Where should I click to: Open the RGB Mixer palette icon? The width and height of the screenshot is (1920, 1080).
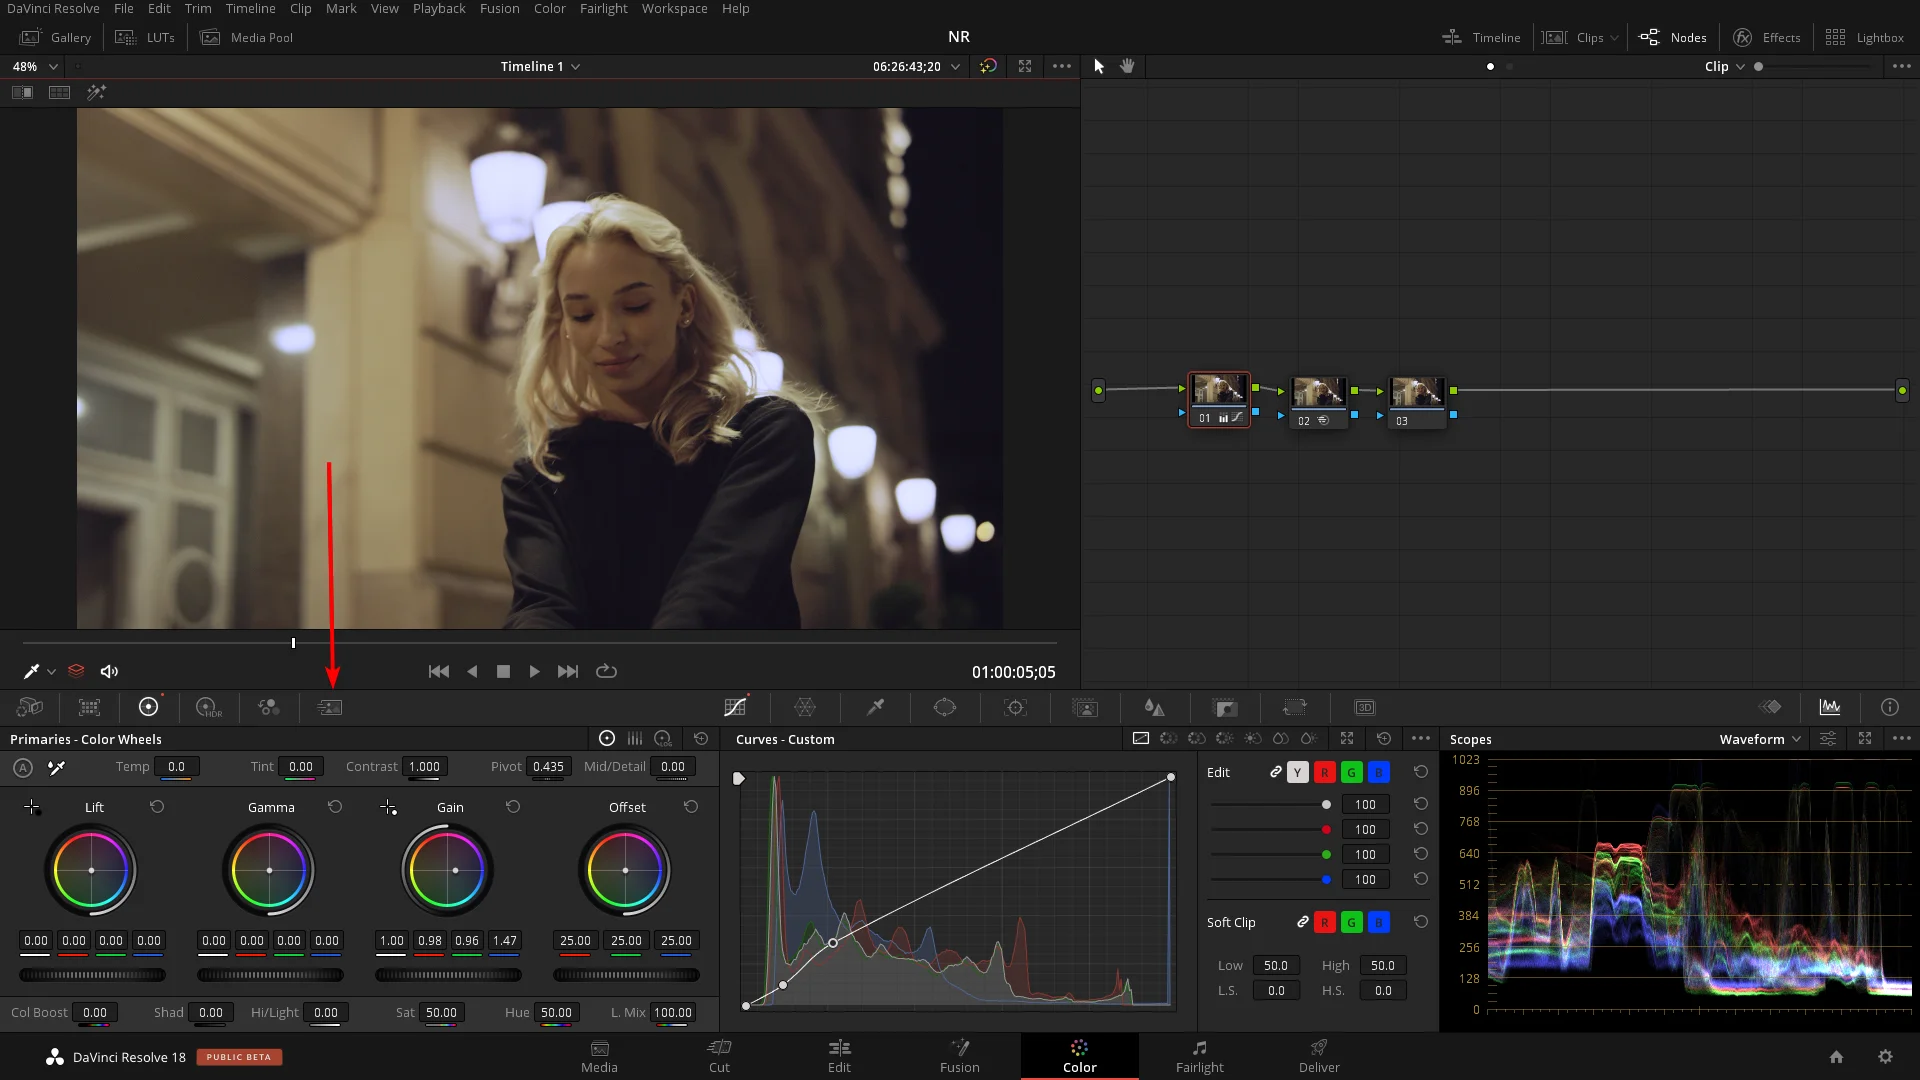pyautogui.click(x=268, y=707)
